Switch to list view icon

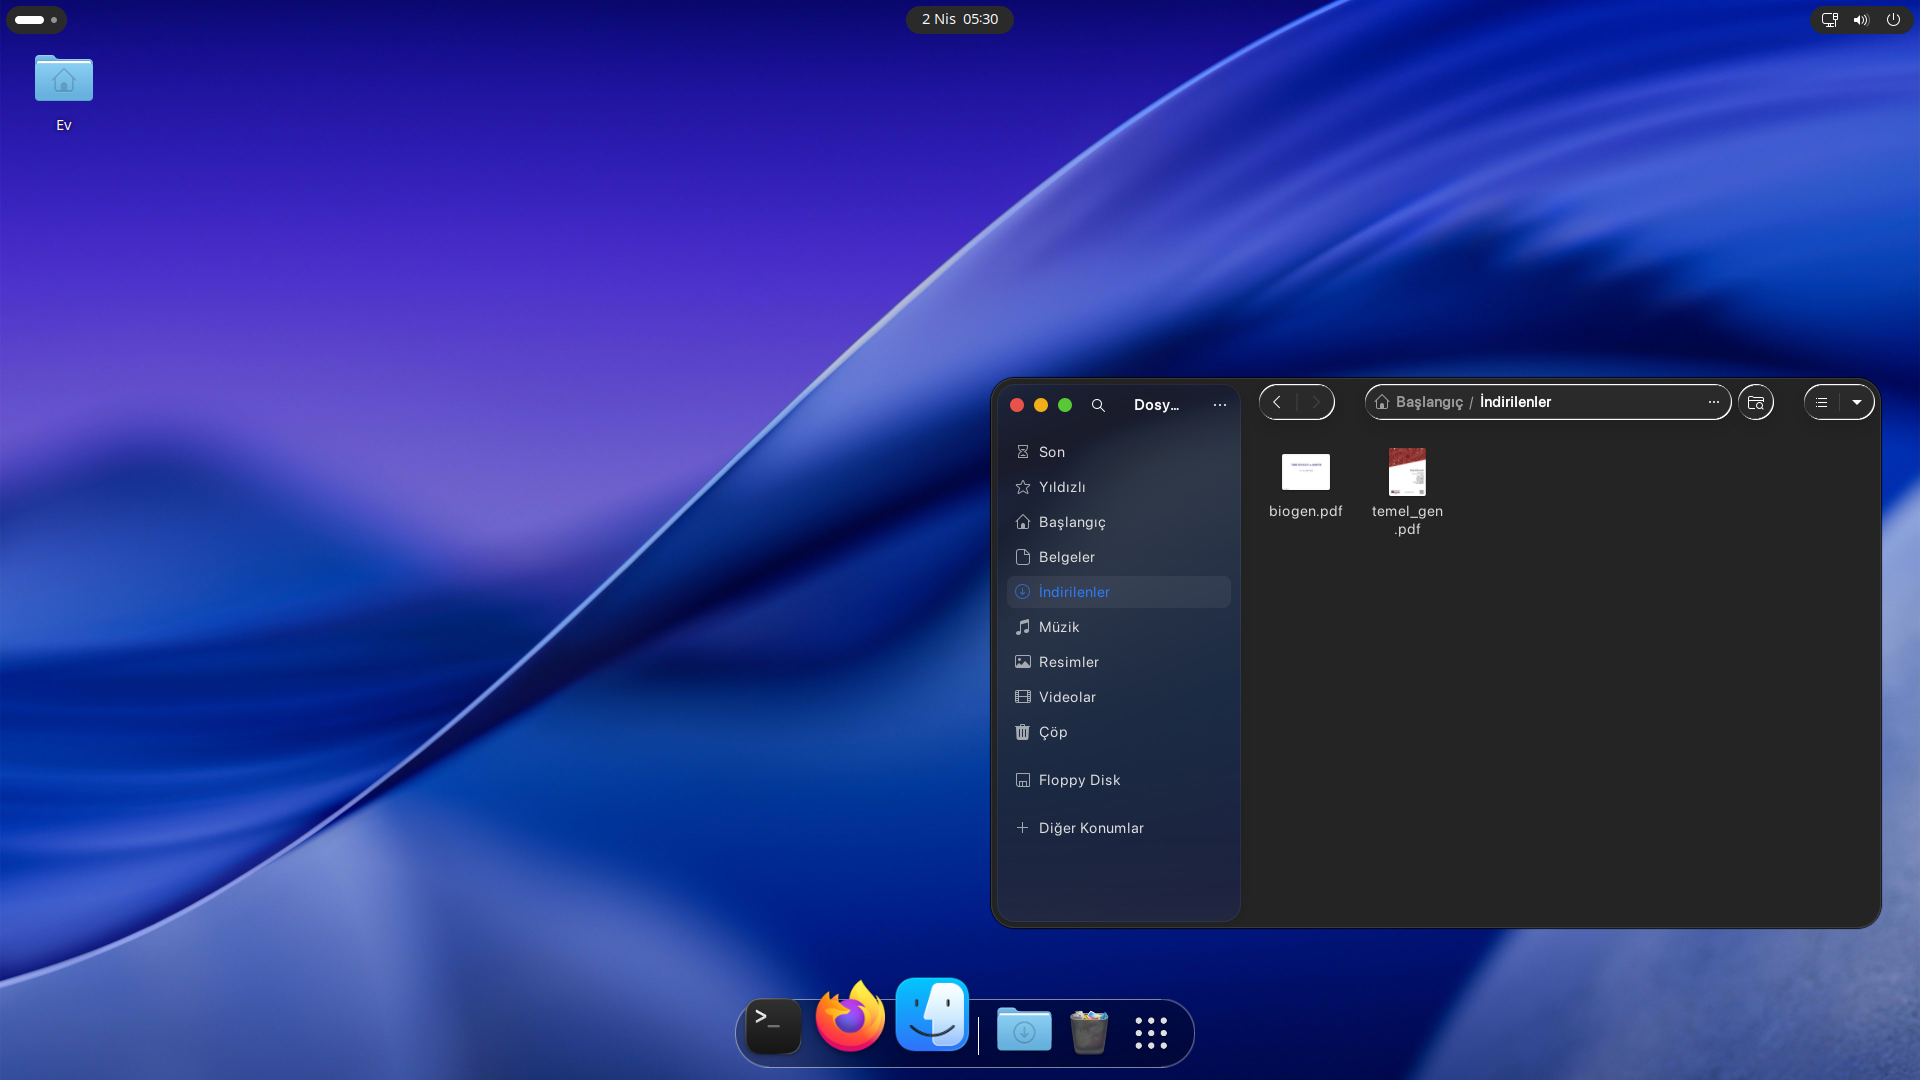(1822, 402)
